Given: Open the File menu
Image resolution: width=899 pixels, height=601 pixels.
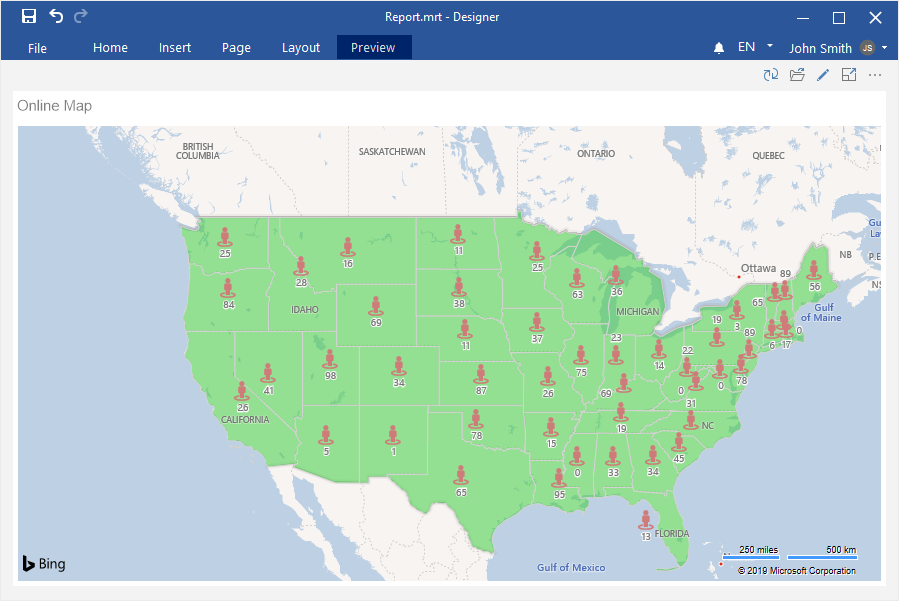Looking at the screenshot, I should [x=37, y=48].
